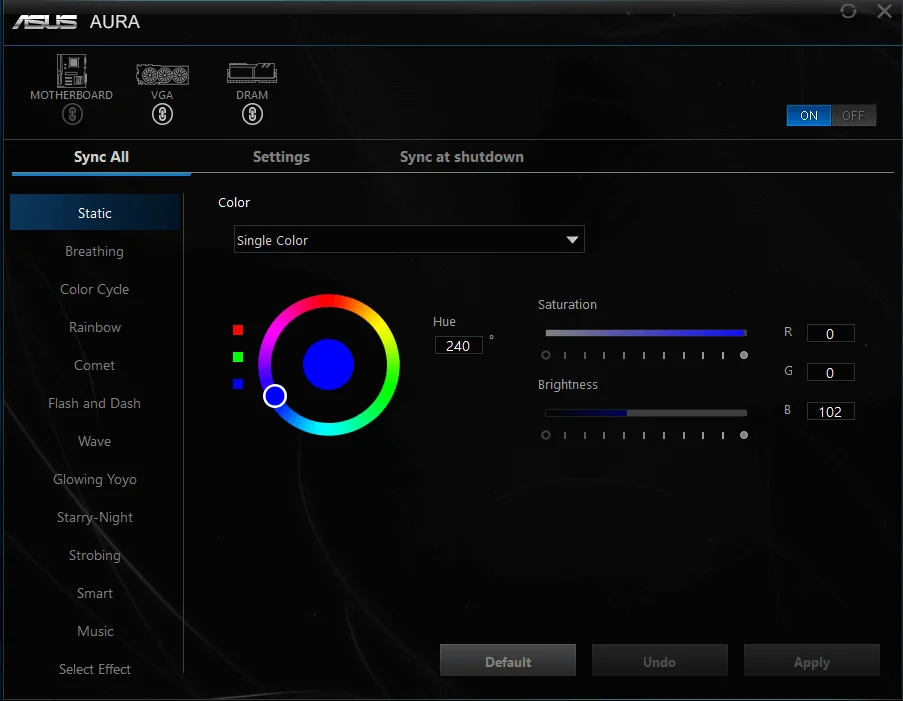This screenshot has width=903, height=701.
Task: Click the Brightness slider bar
Action: coord(646,413)
